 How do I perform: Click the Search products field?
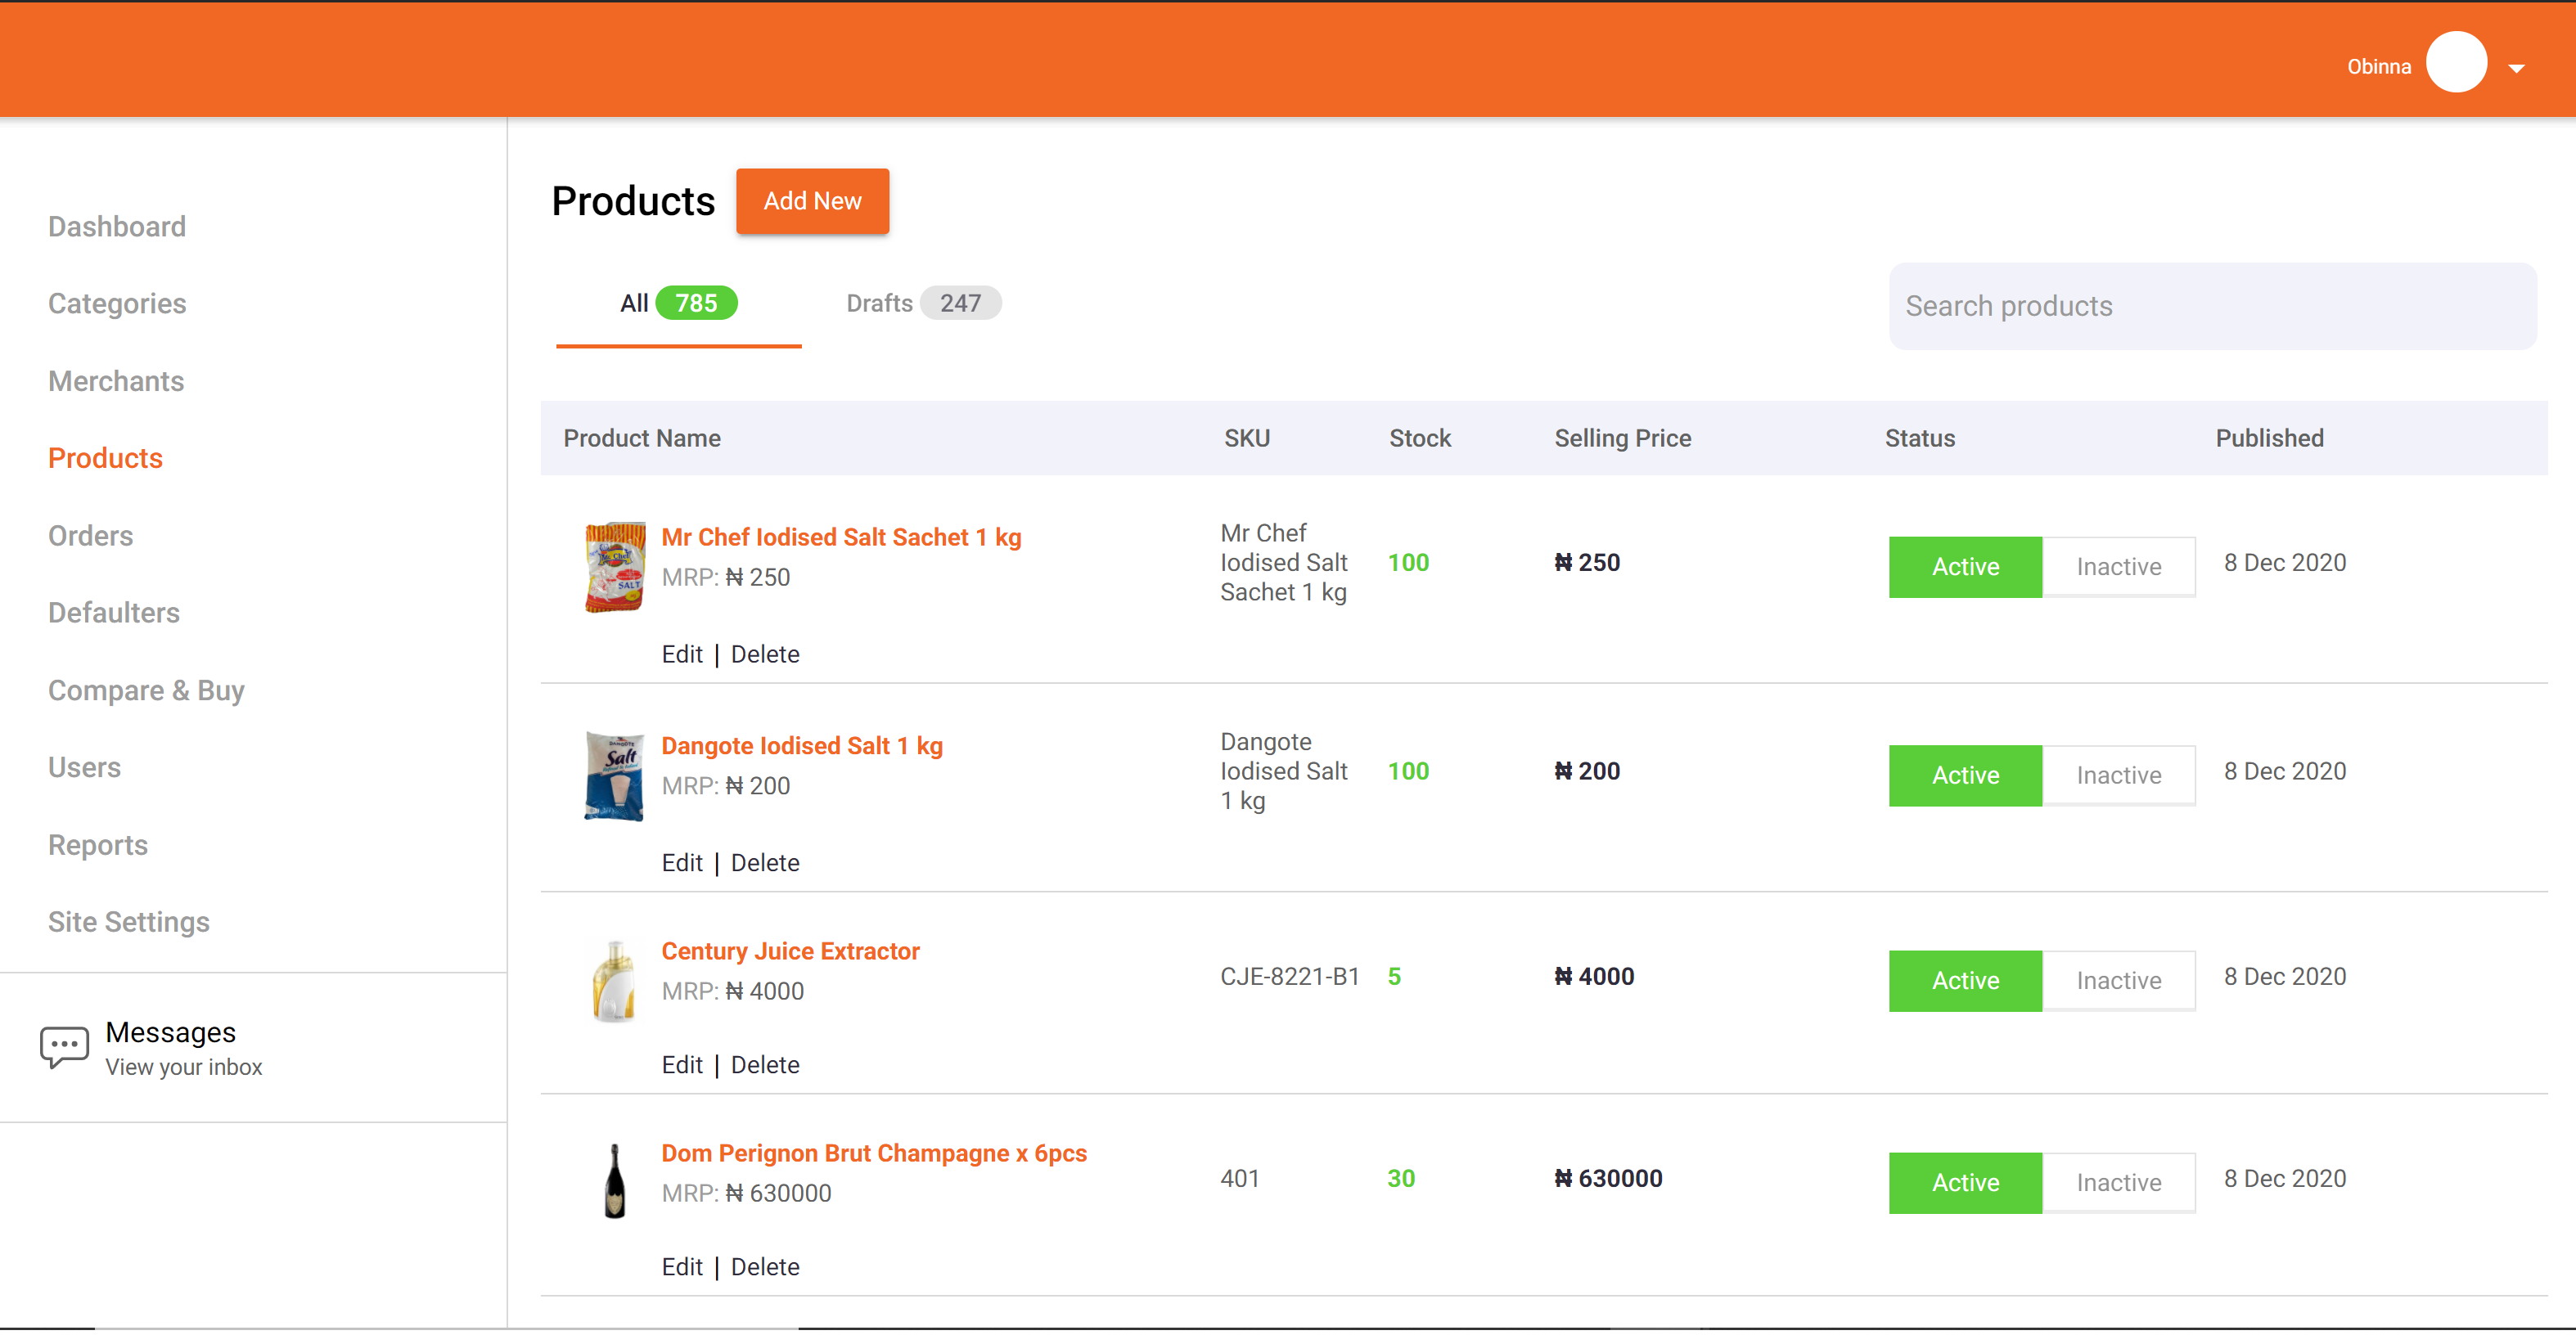tap(2212, 306)
